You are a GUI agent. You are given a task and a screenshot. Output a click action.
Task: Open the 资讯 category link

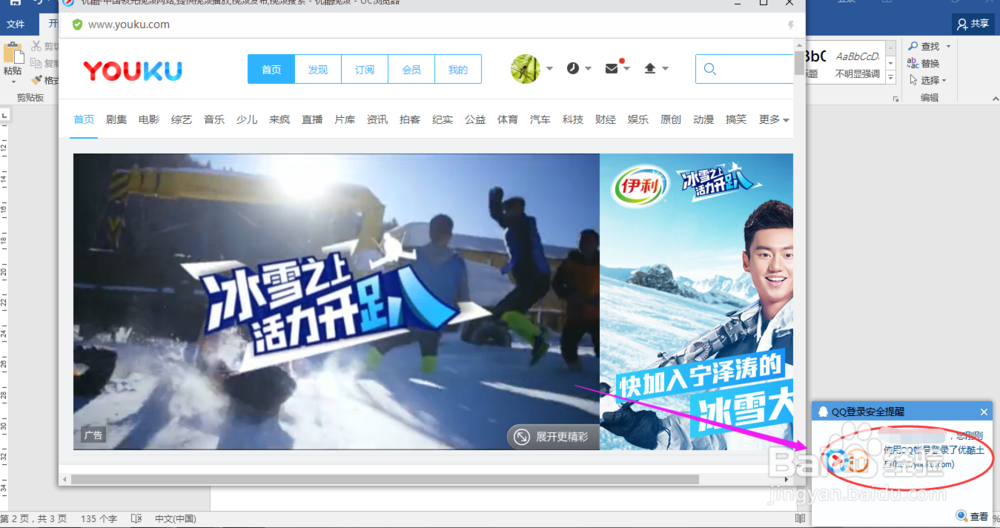pos(377,119)
